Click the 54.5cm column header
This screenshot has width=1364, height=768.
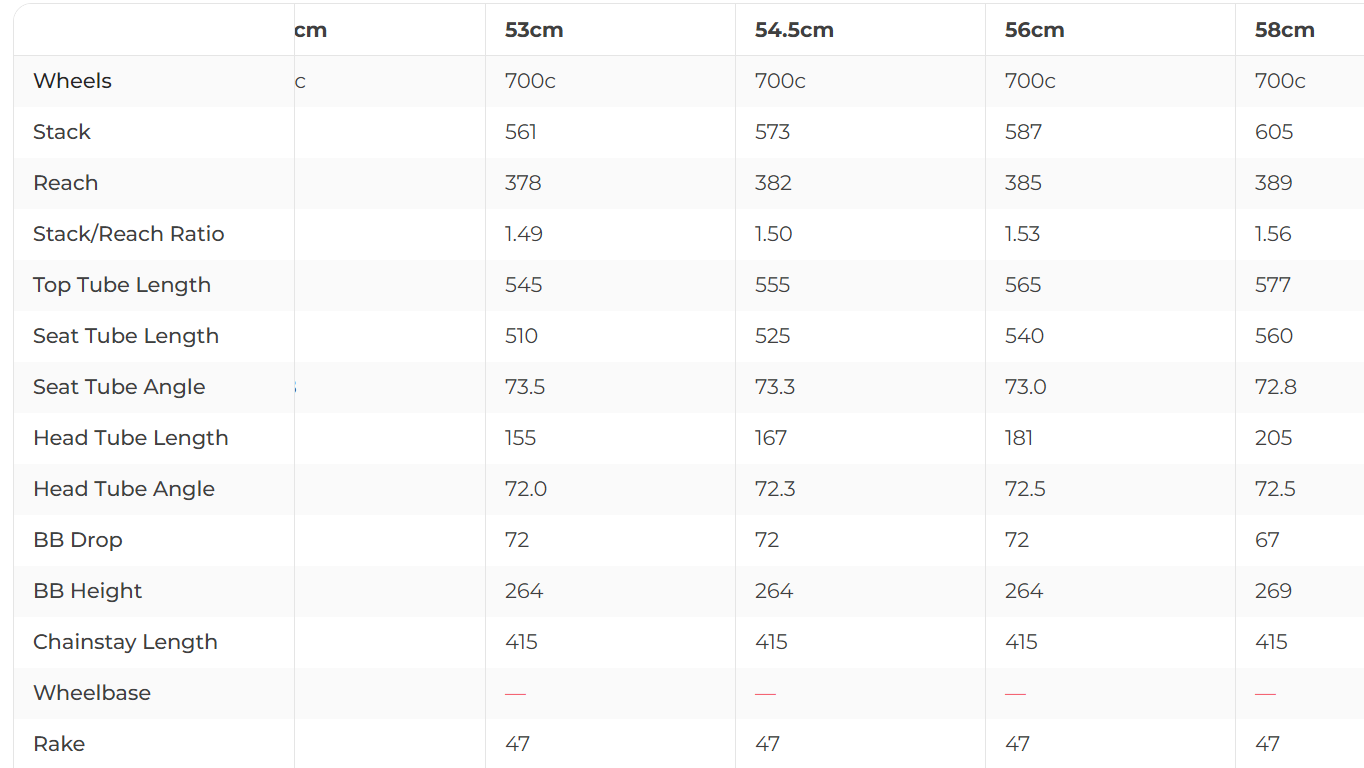pos(794,30)
